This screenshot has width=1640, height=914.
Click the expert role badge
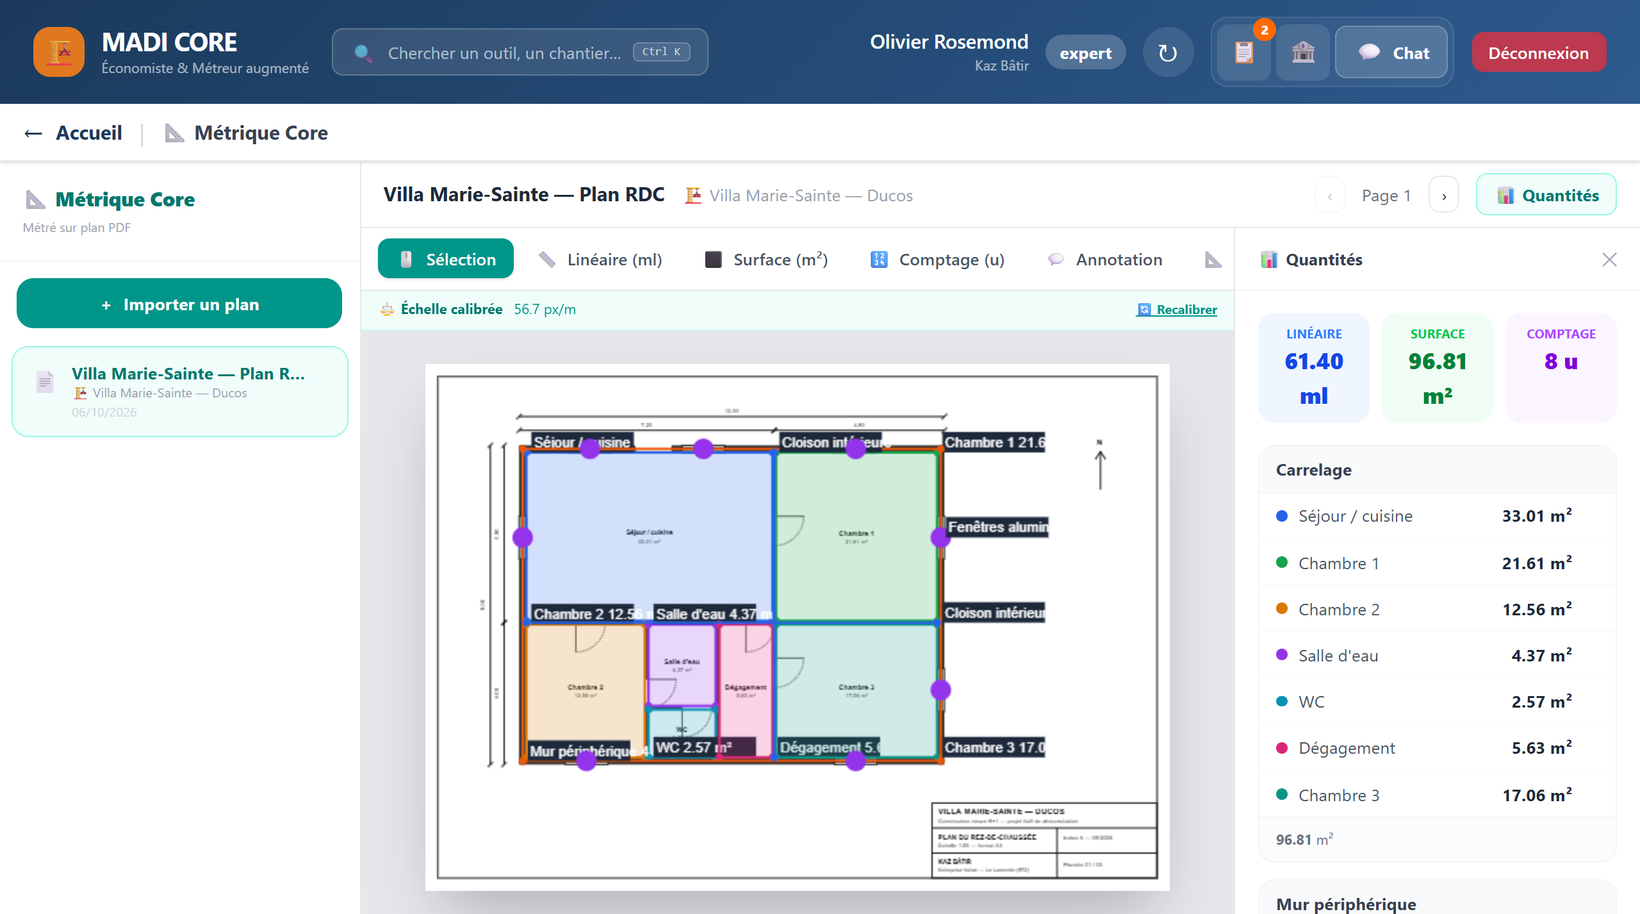click(1085, 53)
